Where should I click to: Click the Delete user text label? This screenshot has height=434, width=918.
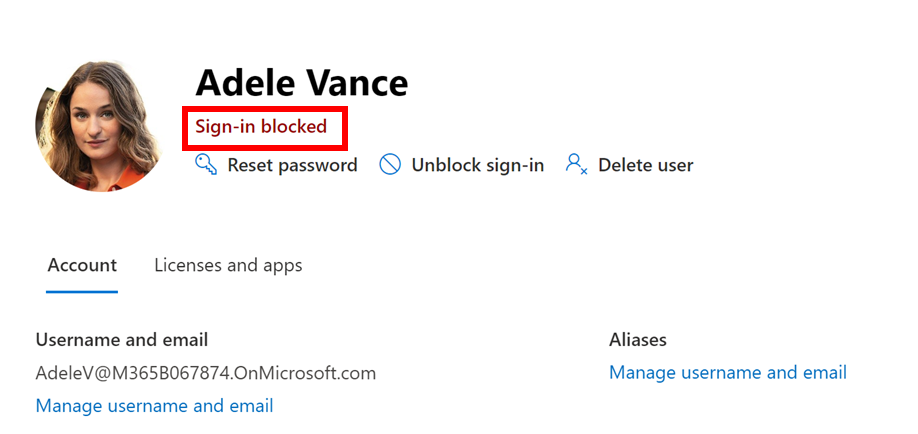645,165
